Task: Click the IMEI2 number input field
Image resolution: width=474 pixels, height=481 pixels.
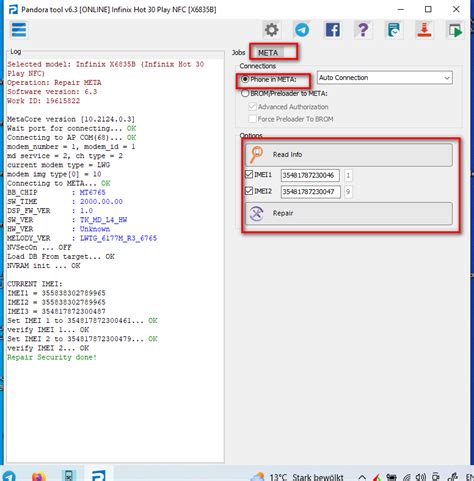Action: pyautogui.click(x=310, y=192)
